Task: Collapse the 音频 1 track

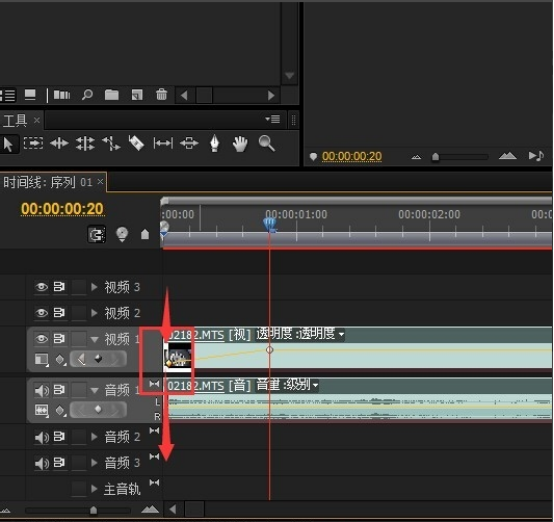Action: tap(94, 390)
